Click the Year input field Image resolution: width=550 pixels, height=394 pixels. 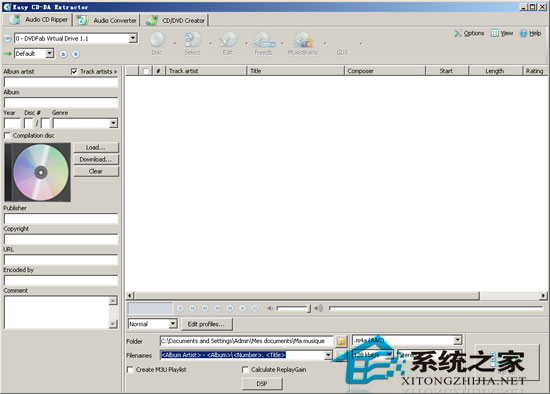(12, 123)
